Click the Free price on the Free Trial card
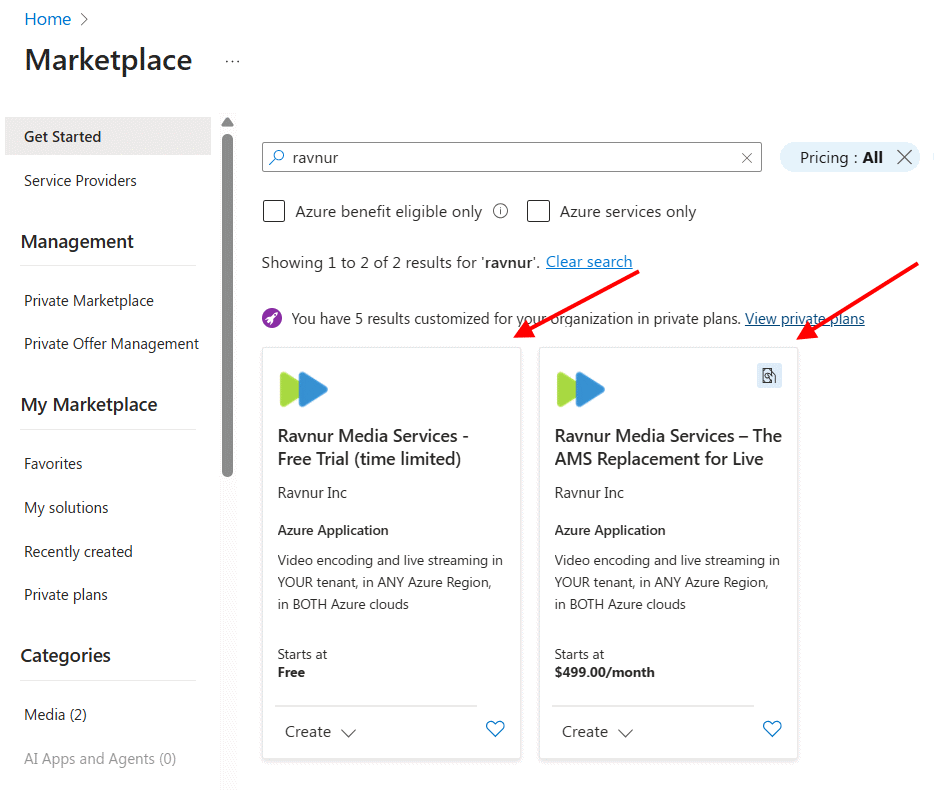The image size is (934, 790). click(291, 672)
